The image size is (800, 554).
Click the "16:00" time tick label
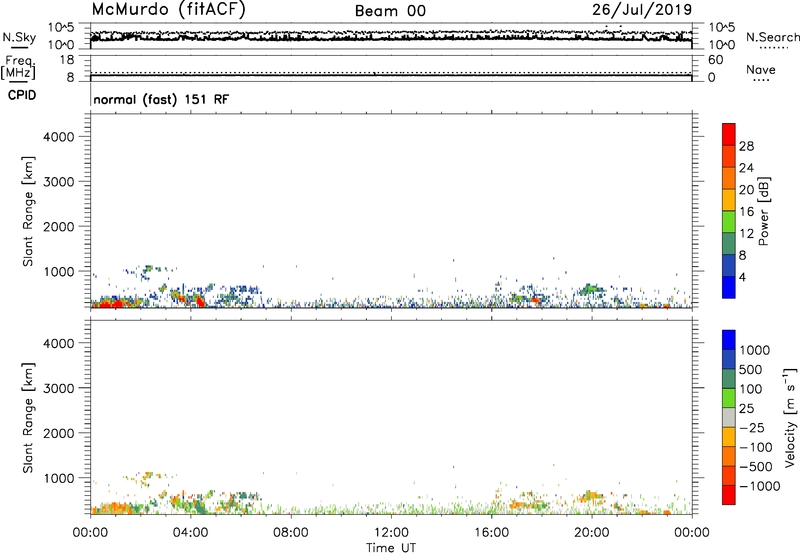(x=491, y=533)
